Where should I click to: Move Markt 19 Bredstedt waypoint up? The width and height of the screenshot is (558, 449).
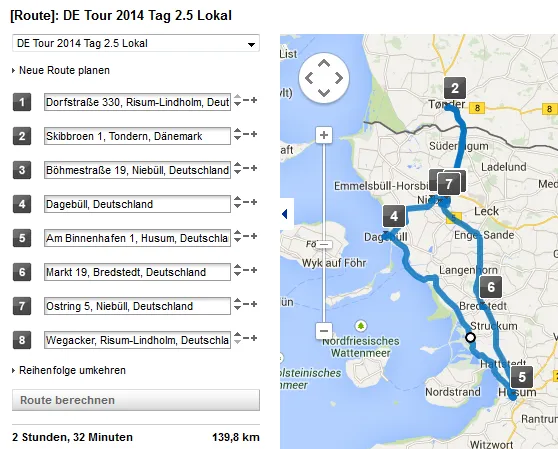coord(237,267)
